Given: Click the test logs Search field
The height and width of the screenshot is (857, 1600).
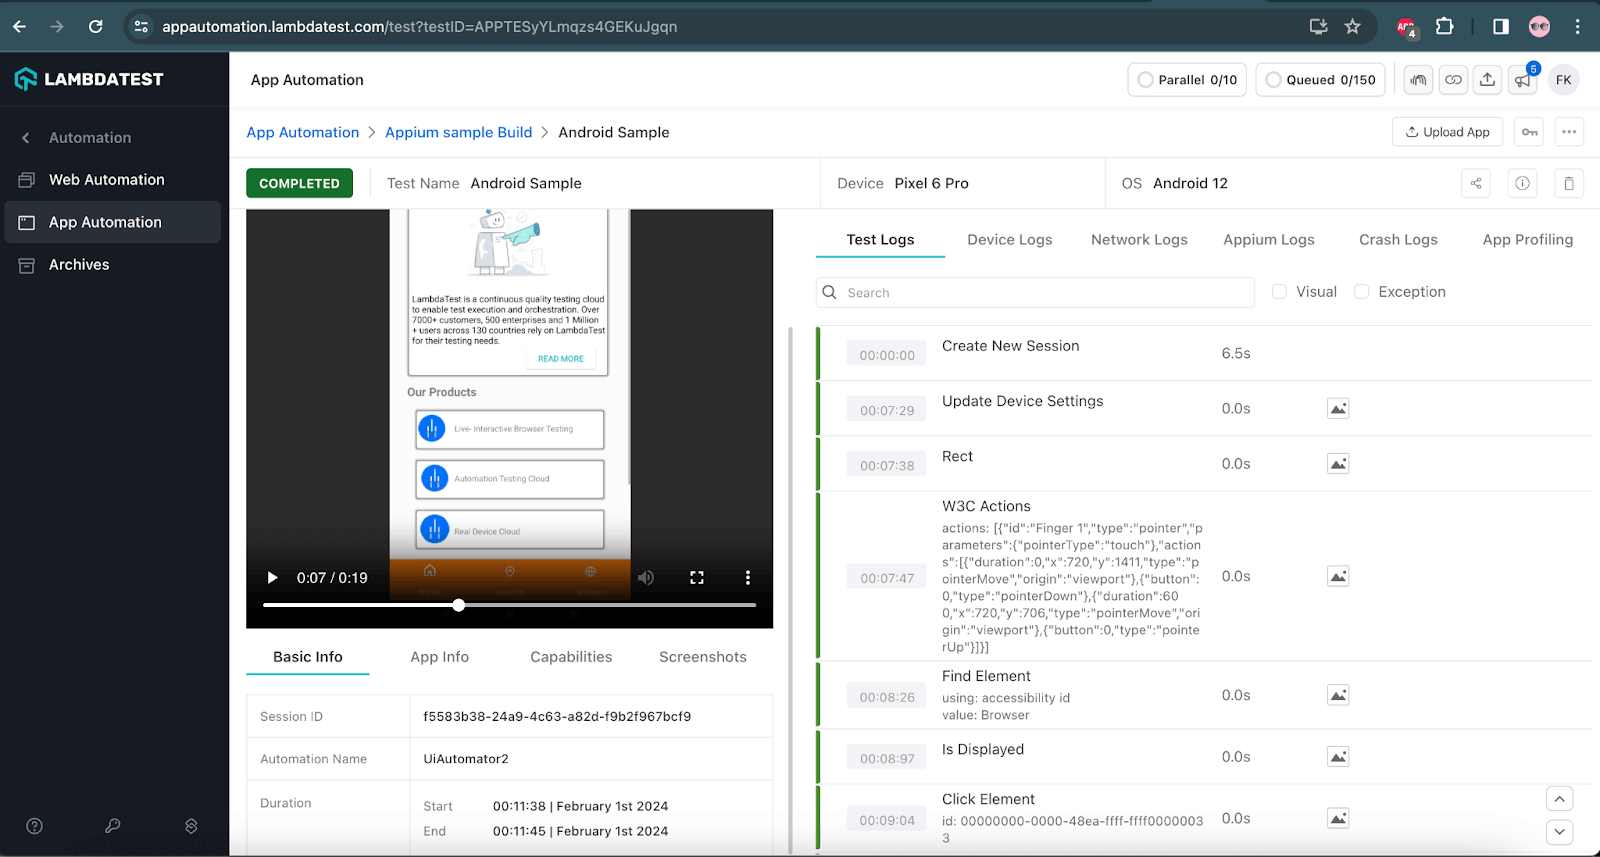Looking at the screenshot, I should tap(1040, 292).
